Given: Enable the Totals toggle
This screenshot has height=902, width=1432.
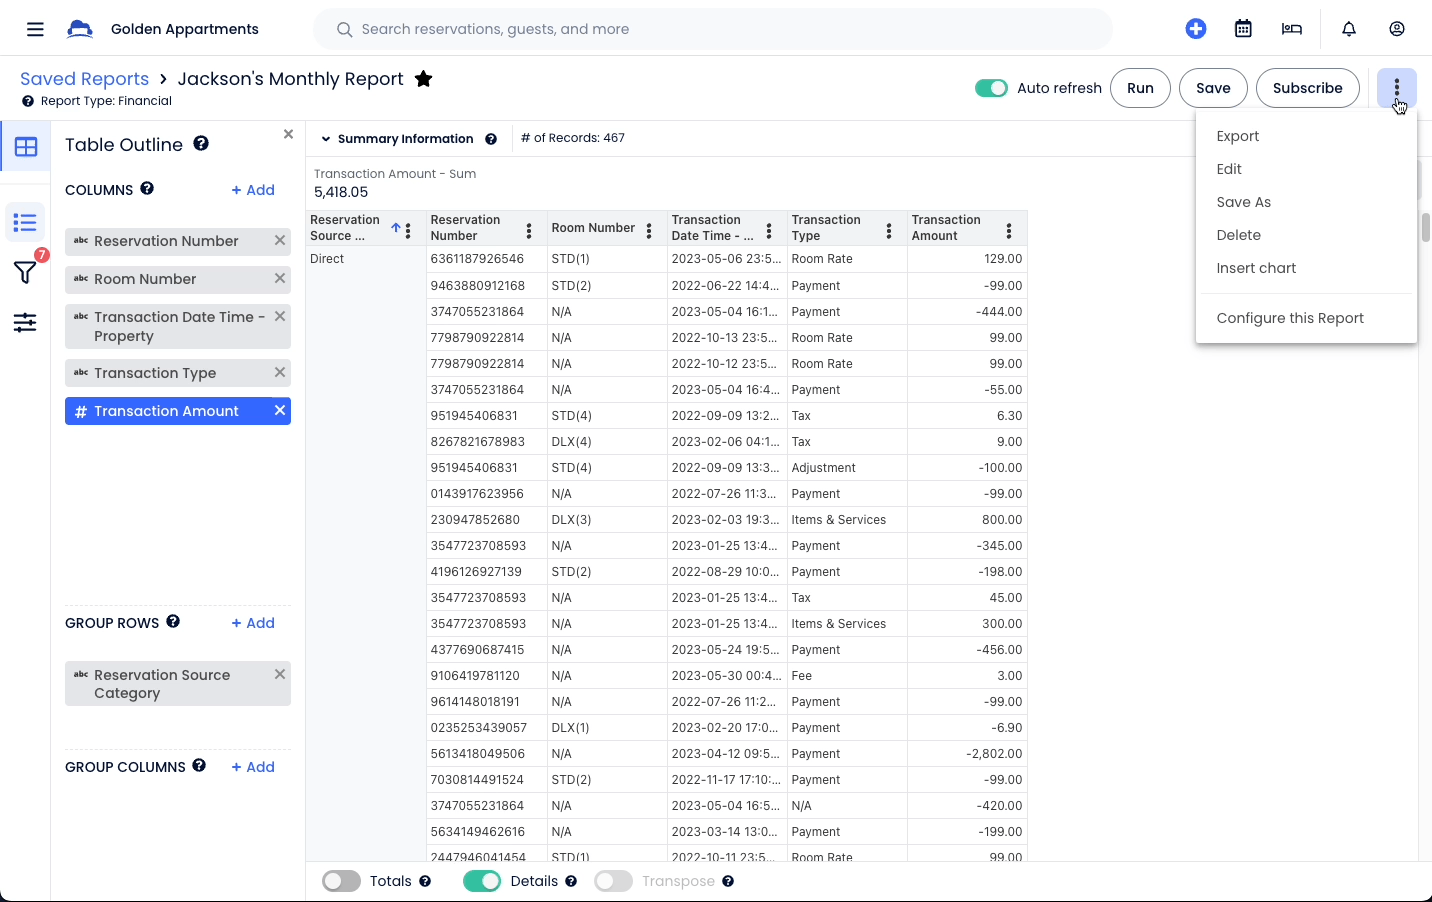Looking at the screenshot, I should click(x=341, y=881).
